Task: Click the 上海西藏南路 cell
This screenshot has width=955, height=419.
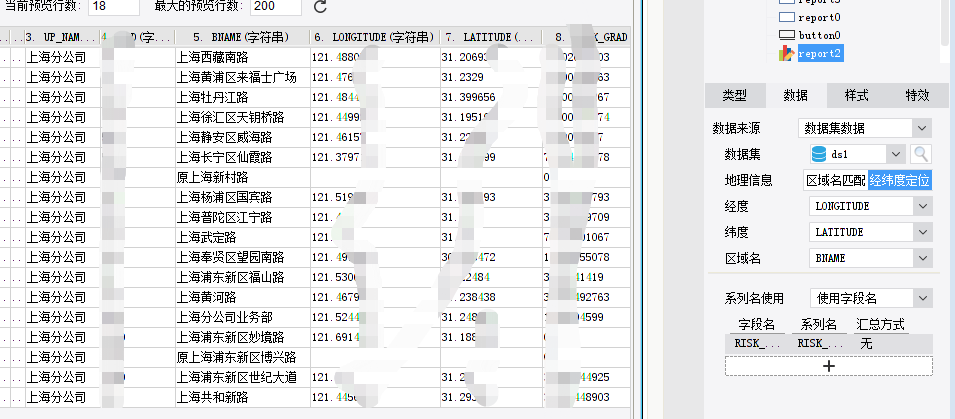Action: coord(242,58)
